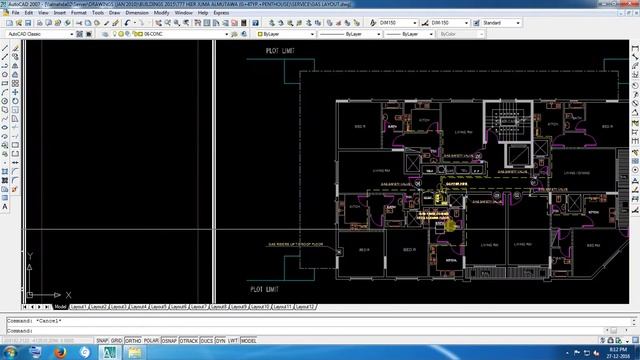Jump to the first layout tab arrow
This screenshot has width=640, height=360.
pos(25,307)
